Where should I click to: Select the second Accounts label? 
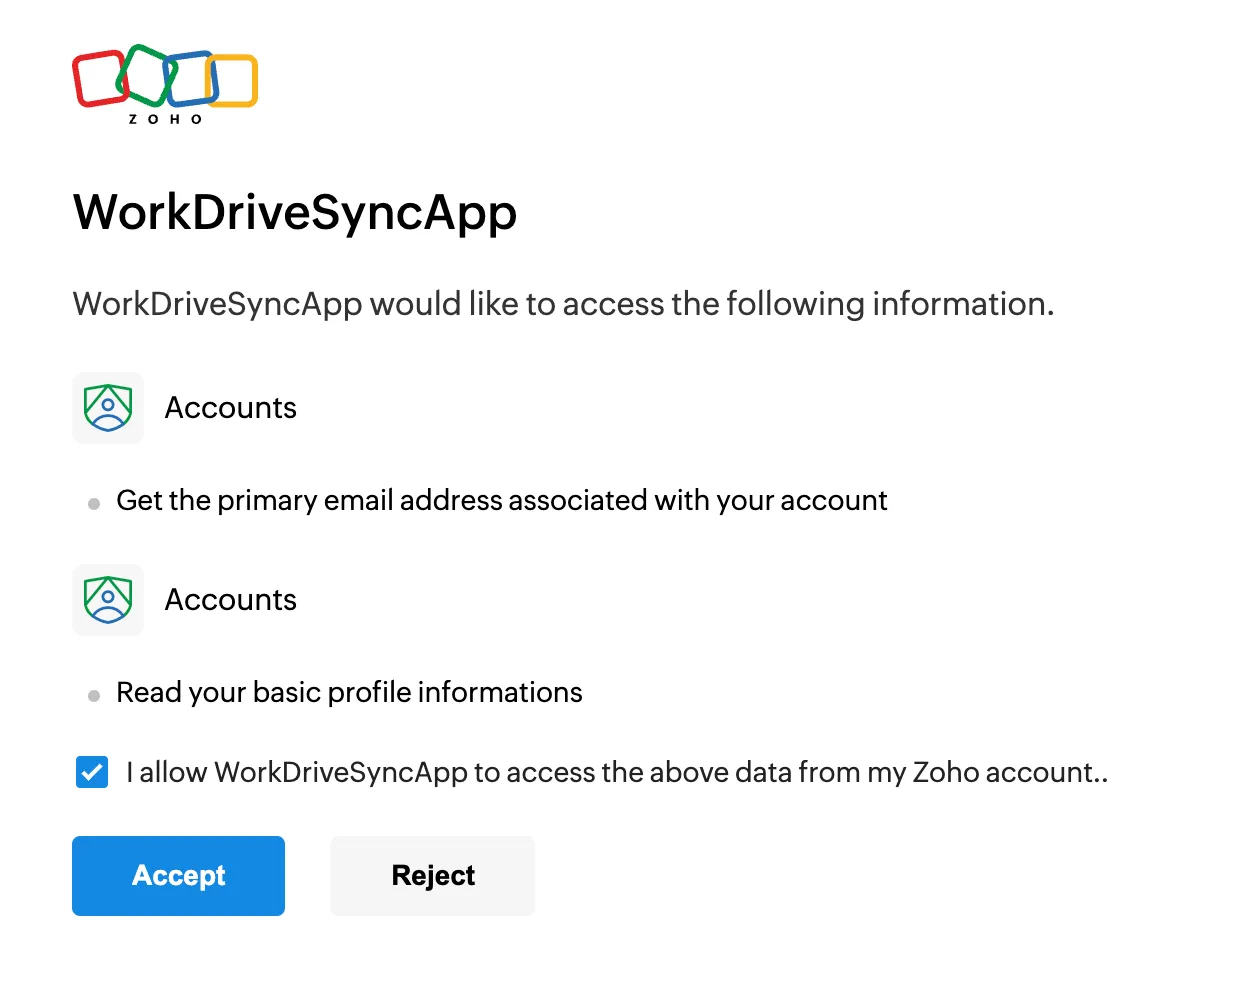point(230,600)
